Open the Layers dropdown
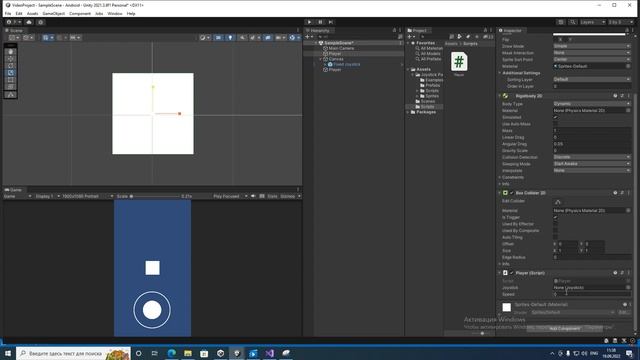 tap(592, 22)
